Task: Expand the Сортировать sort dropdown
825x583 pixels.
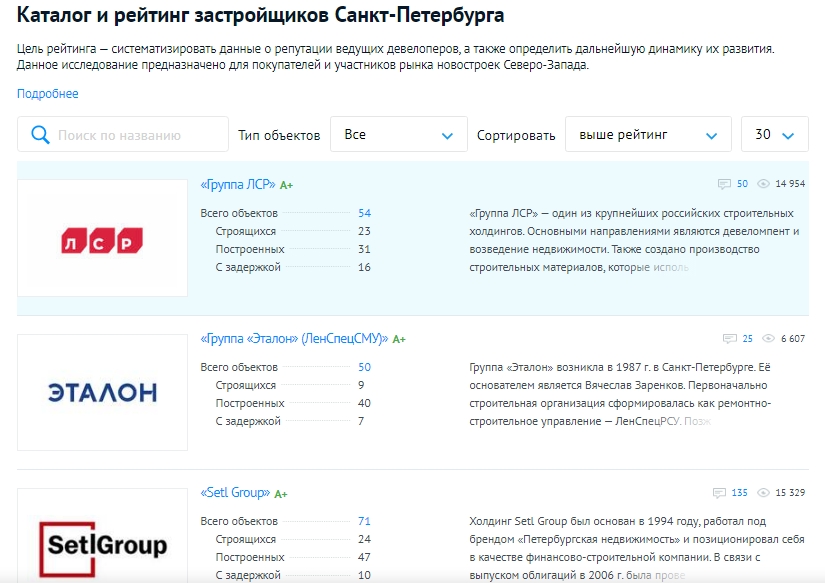Action: (x=647, y=135)
